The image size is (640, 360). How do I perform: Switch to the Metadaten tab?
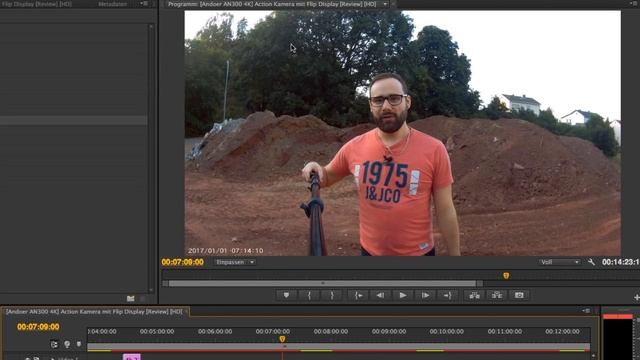[112, 4]
